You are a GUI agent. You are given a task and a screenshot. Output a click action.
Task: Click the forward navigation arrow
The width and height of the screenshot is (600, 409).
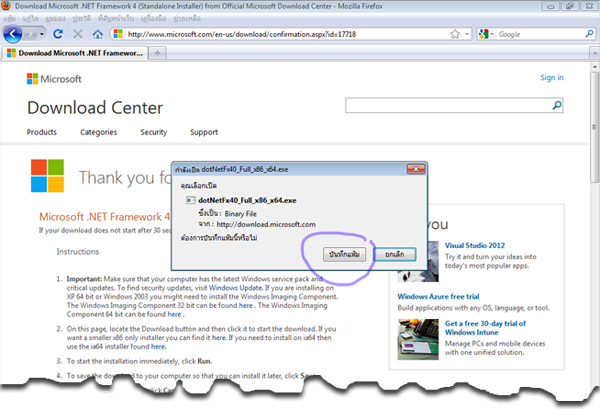[30, 34]
